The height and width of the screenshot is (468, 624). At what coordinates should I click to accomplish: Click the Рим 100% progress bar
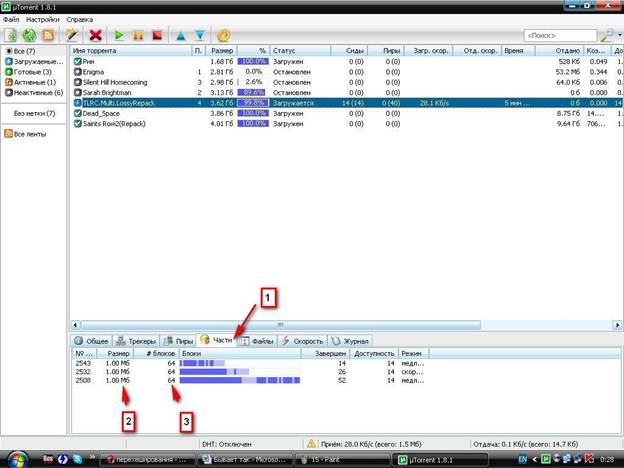pyautogui.click(x=253, y=61)
